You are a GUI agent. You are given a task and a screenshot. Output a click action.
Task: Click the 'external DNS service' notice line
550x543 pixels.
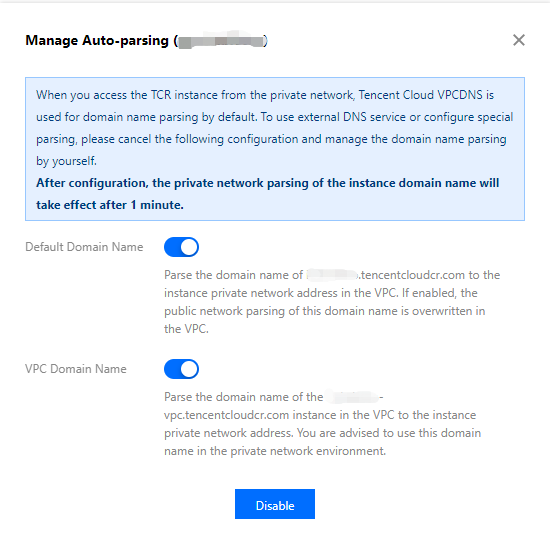[275, 117]
